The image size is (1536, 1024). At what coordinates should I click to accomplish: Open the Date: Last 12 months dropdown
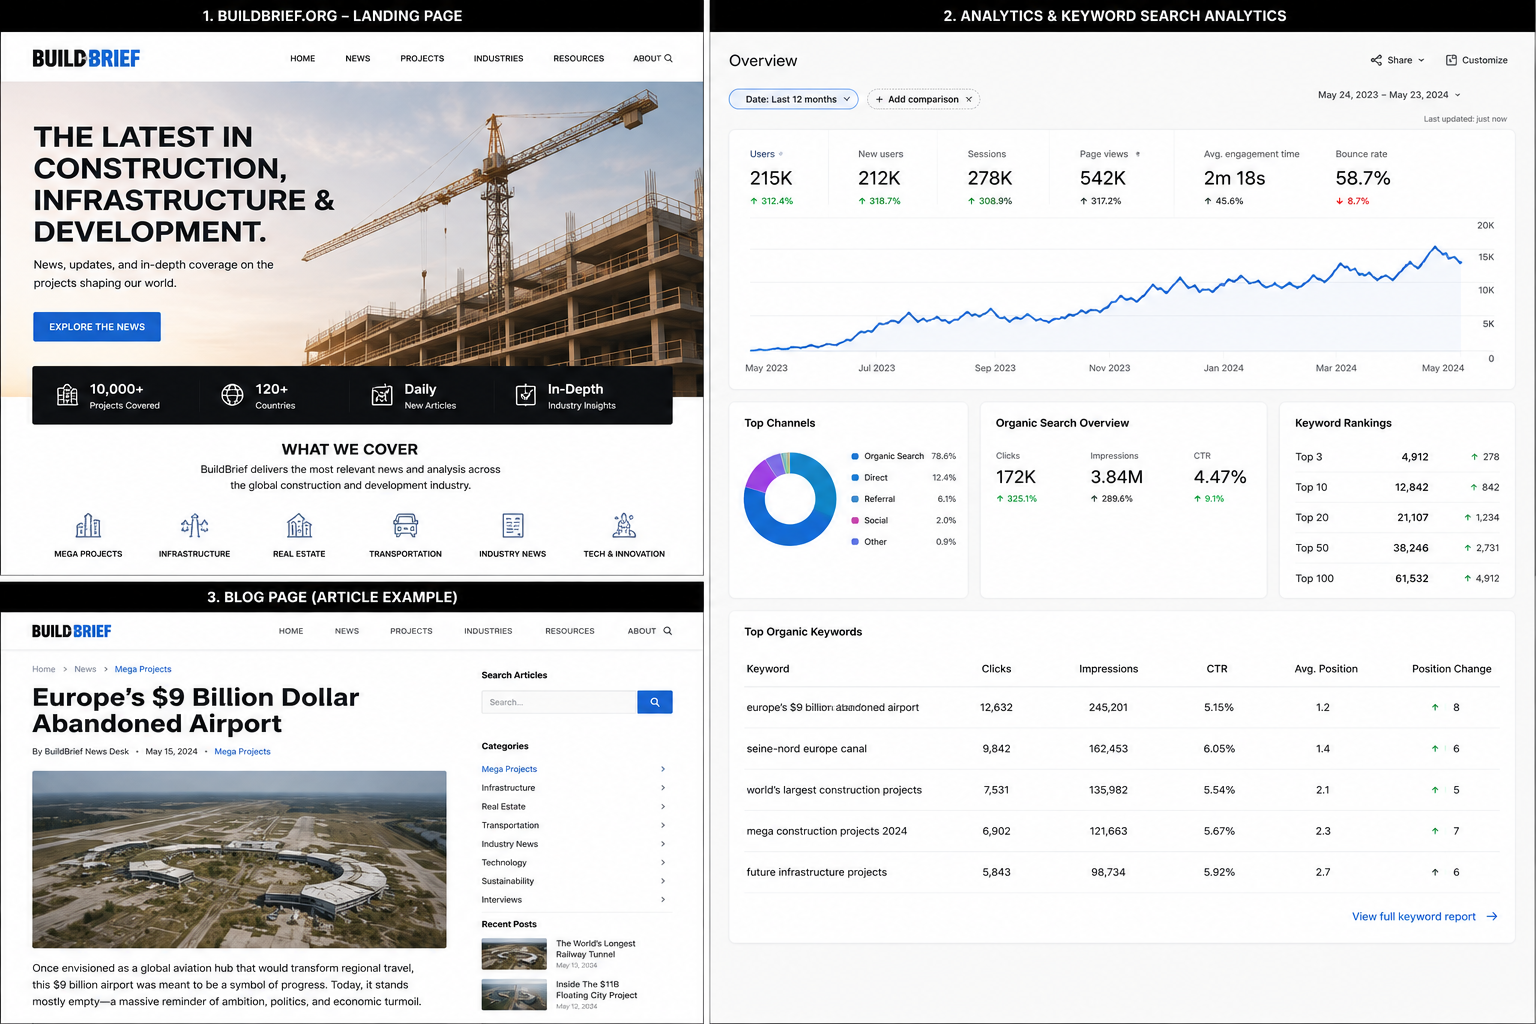click(x=793, y=99)
